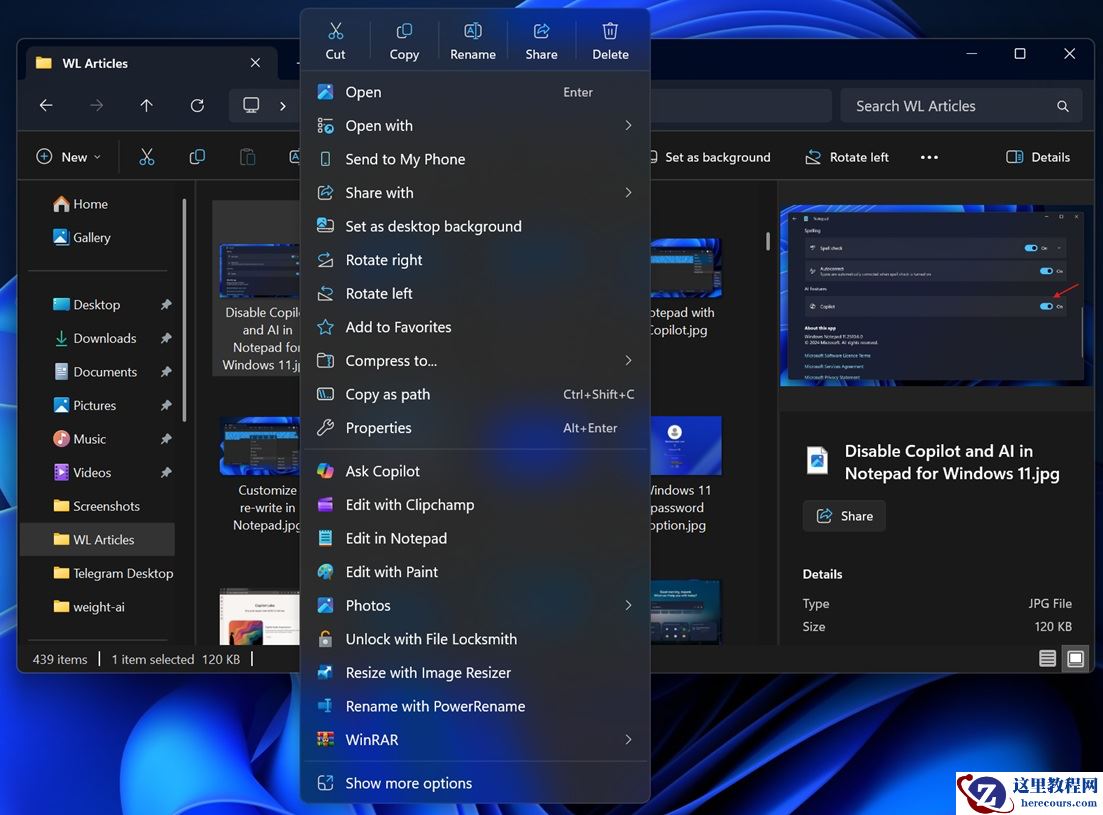Switch to details view in the status bar
Viewport: 1103px width, 815px height.
coord(1046,658)
